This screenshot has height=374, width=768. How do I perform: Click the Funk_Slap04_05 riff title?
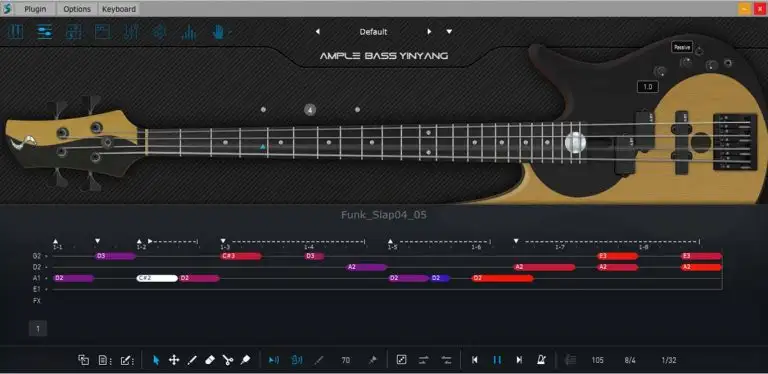pos(384,214)
